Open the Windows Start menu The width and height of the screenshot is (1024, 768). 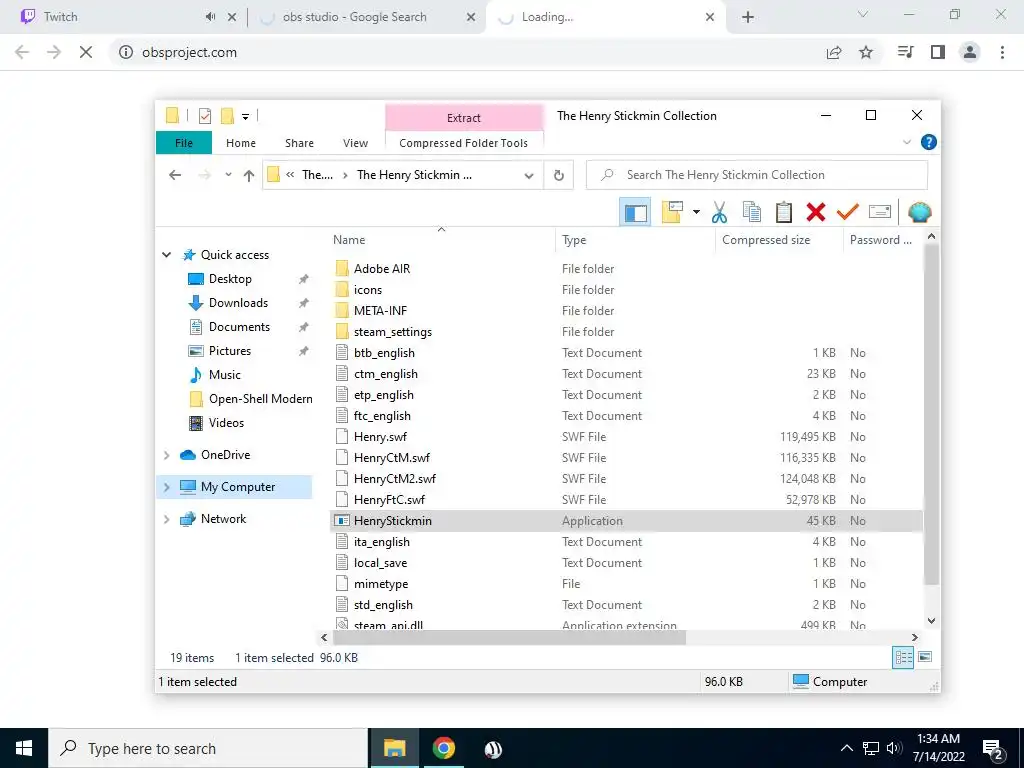click(24, 748)
